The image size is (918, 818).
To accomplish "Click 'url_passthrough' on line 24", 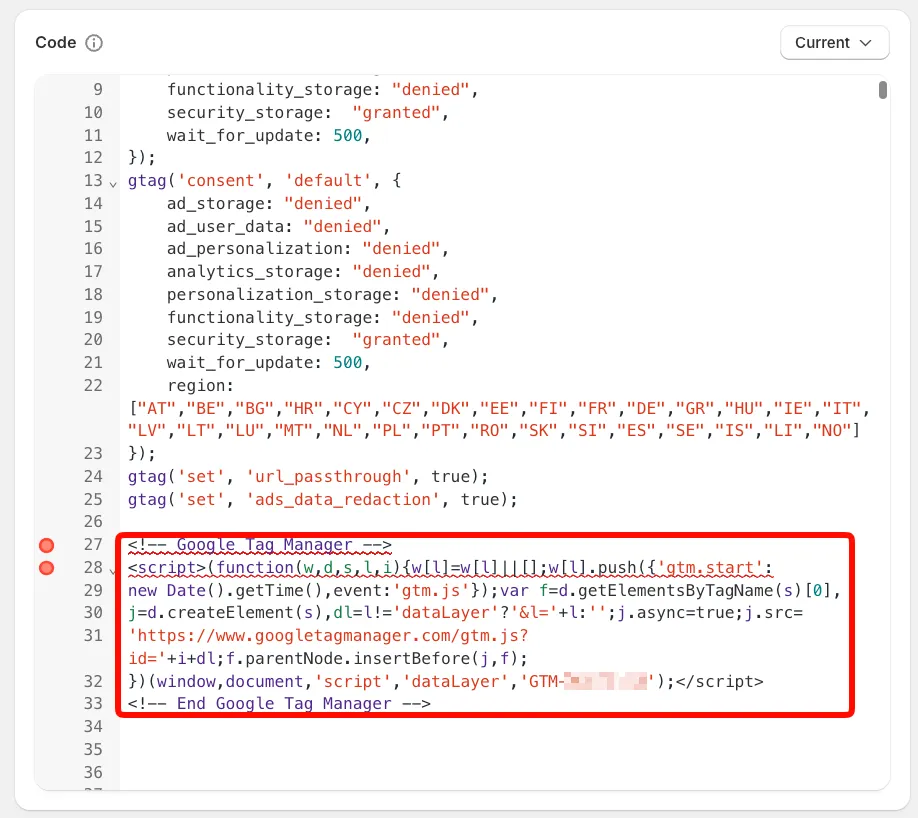I will pos(327,477).
